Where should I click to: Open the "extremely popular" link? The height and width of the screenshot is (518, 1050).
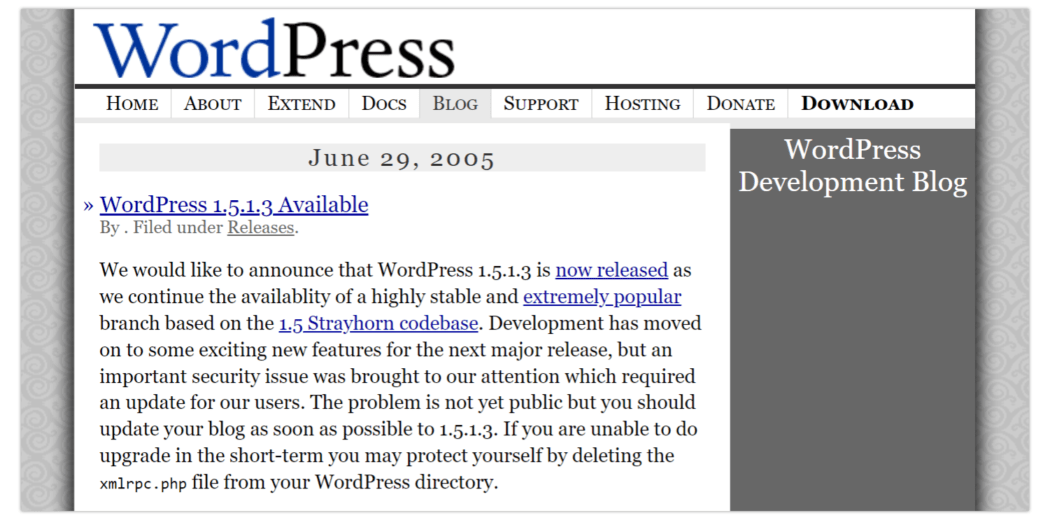[602, 297]
